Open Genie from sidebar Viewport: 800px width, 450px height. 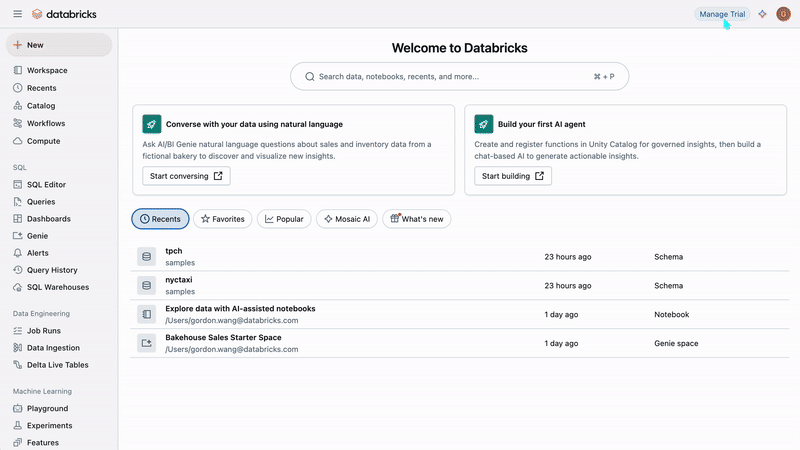(38, 236)
